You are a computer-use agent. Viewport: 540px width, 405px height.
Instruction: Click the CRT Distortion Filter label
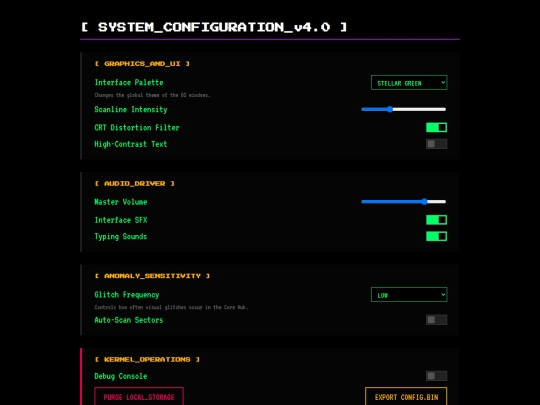tap(137, 128)
